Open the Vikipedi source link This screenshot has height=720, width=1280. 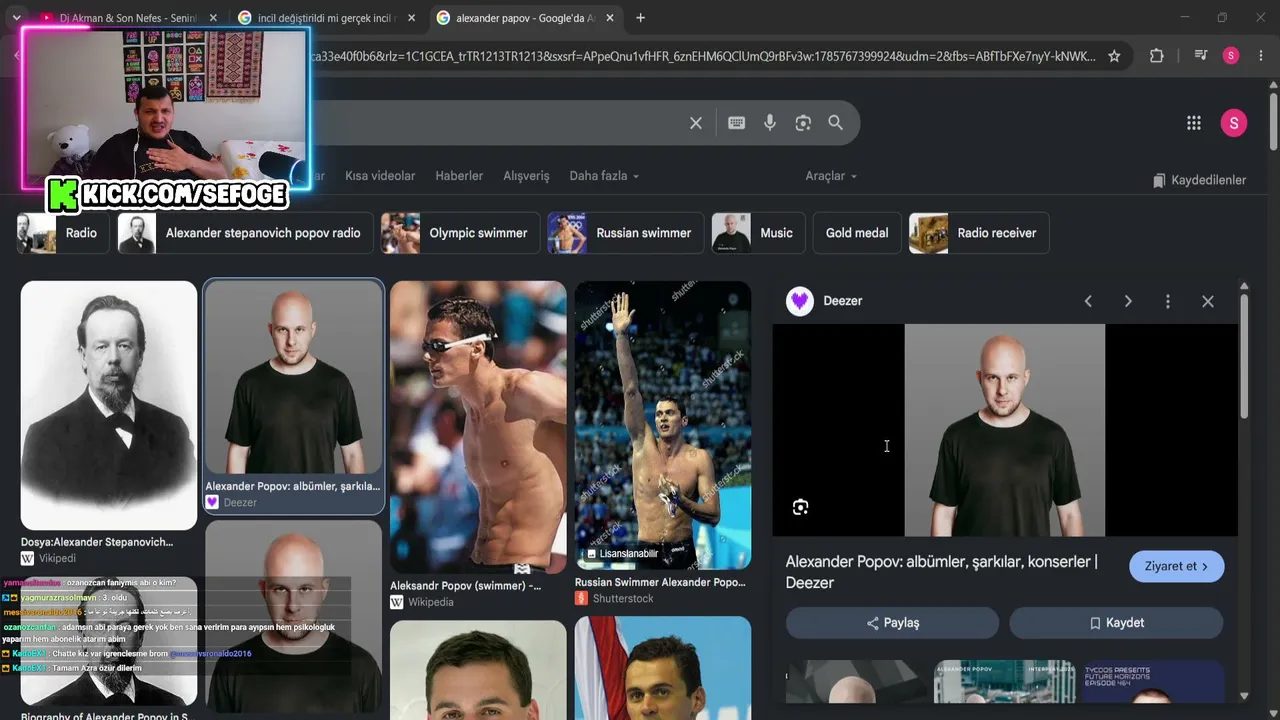(x=48, y=558)
